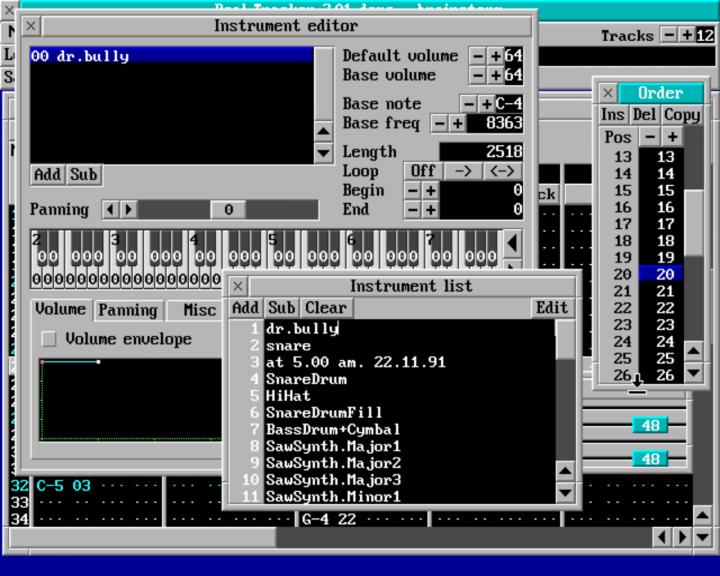Enable the Volume envelope checkbox
Image resolution: width=720 pixels, height=576 pixels.
(x=48, y=340)
